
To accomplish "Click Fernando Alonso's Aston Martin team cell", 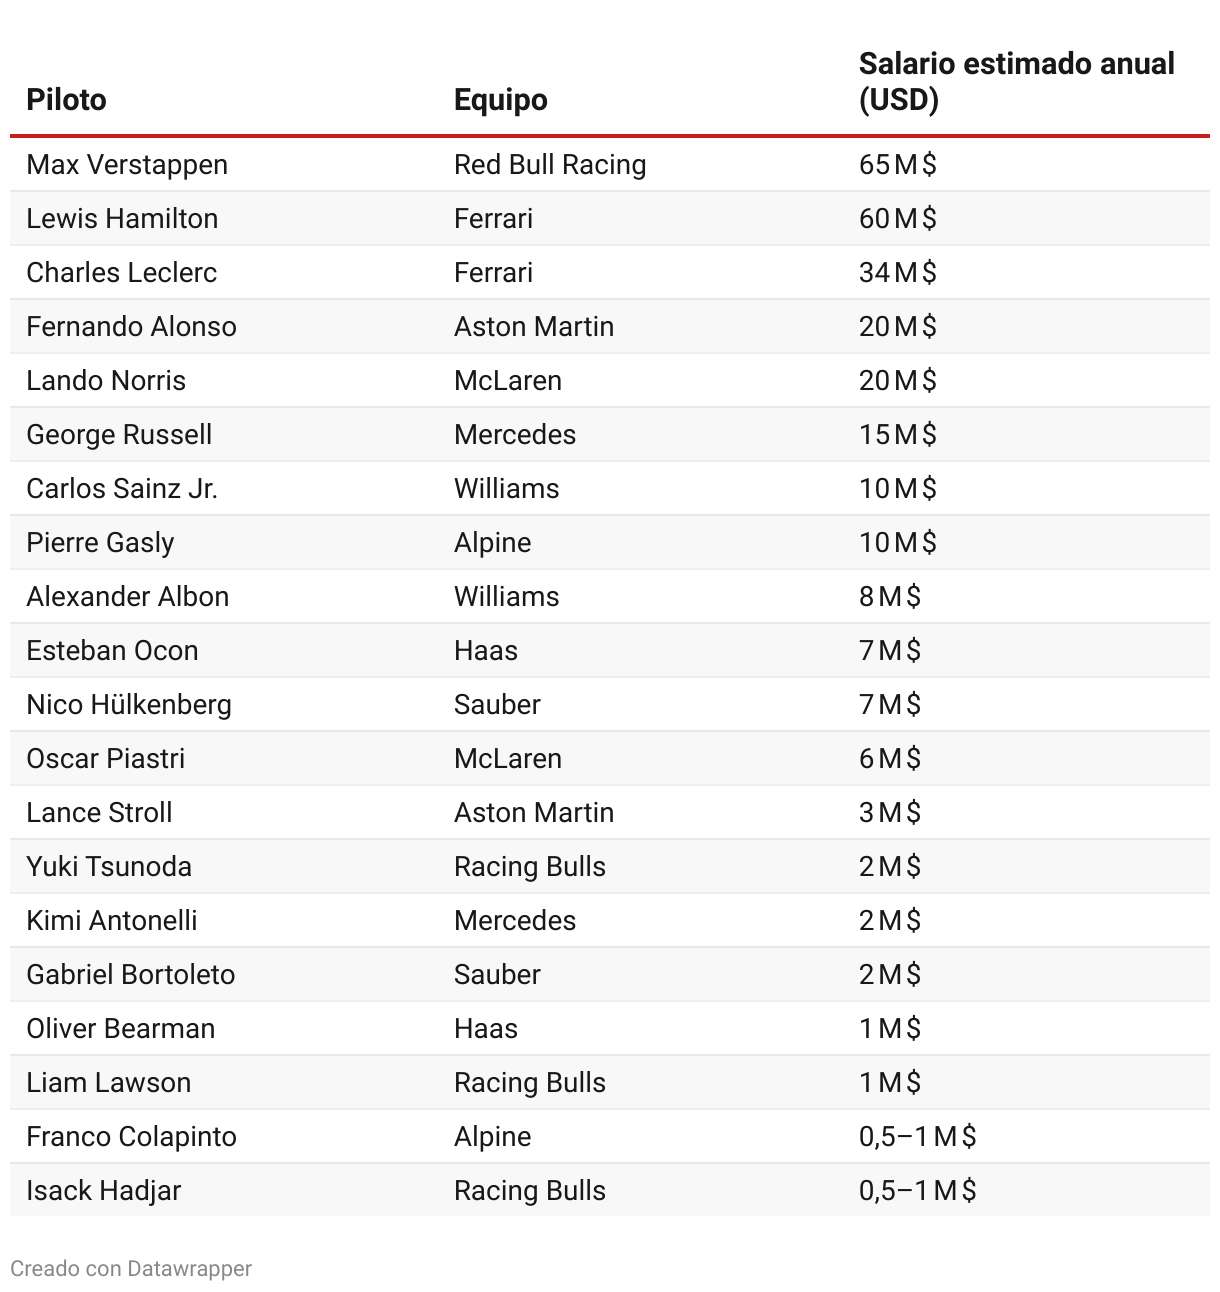I will coord(534,327).
